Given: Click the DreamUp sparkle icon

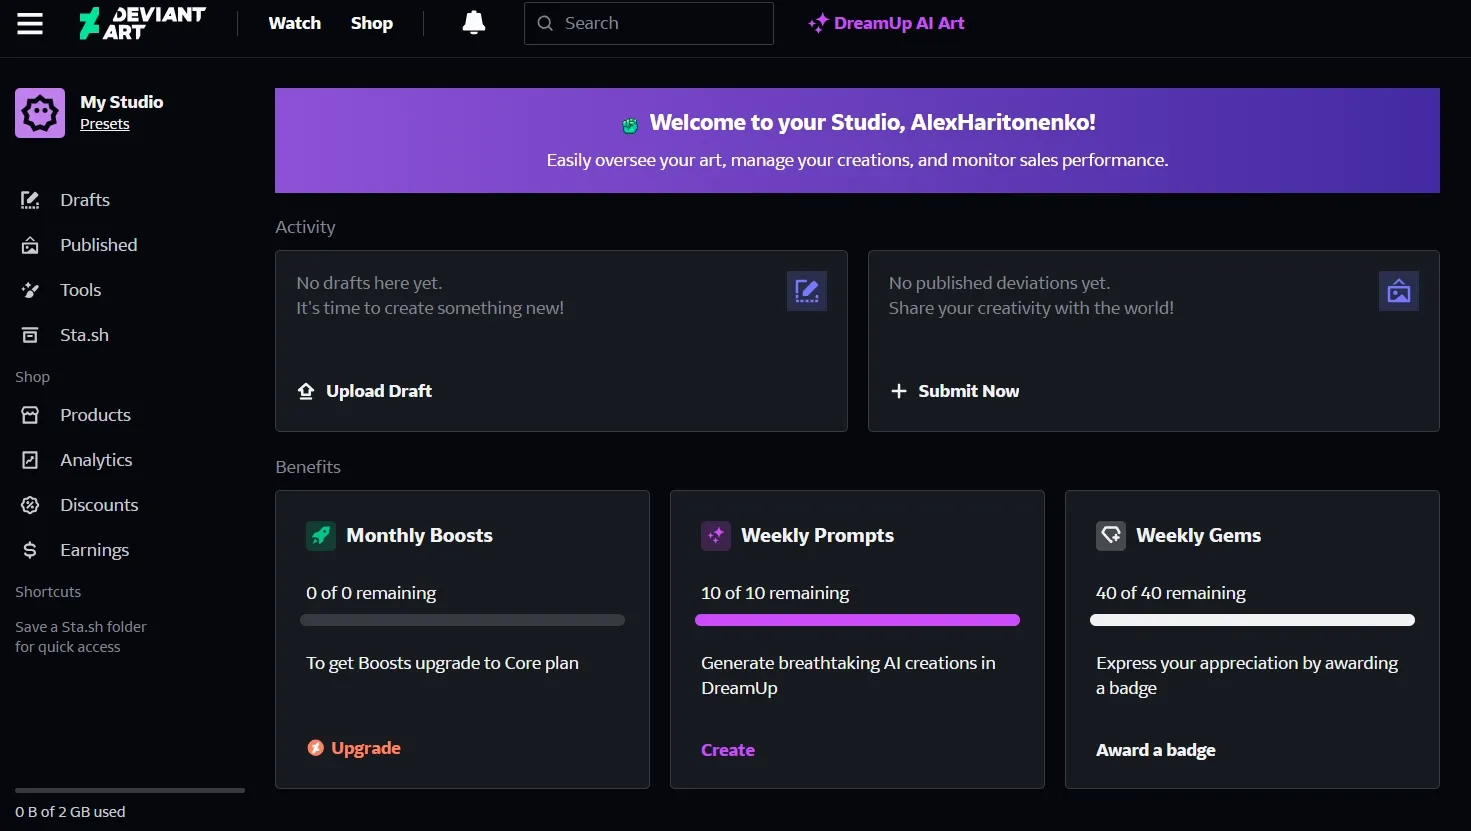Looking at the screenshot, I should [x=818, y=23].
